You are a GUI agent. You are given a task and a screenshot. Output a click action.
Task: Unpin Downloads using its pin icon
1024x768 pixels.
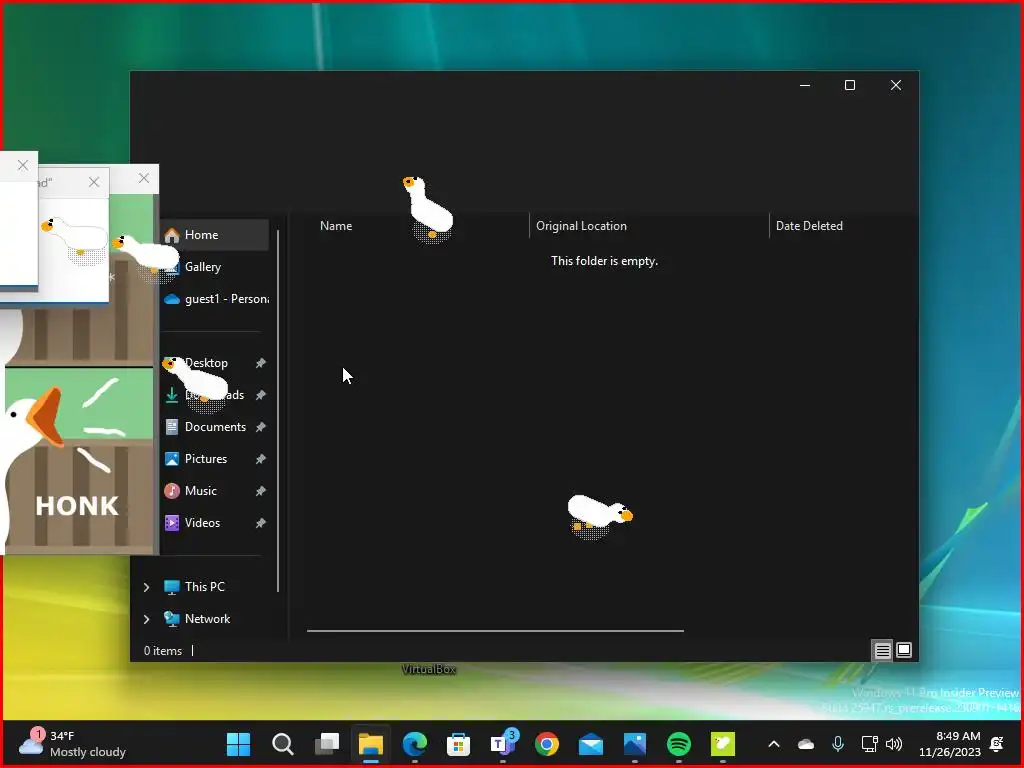[x=261, y=395]
